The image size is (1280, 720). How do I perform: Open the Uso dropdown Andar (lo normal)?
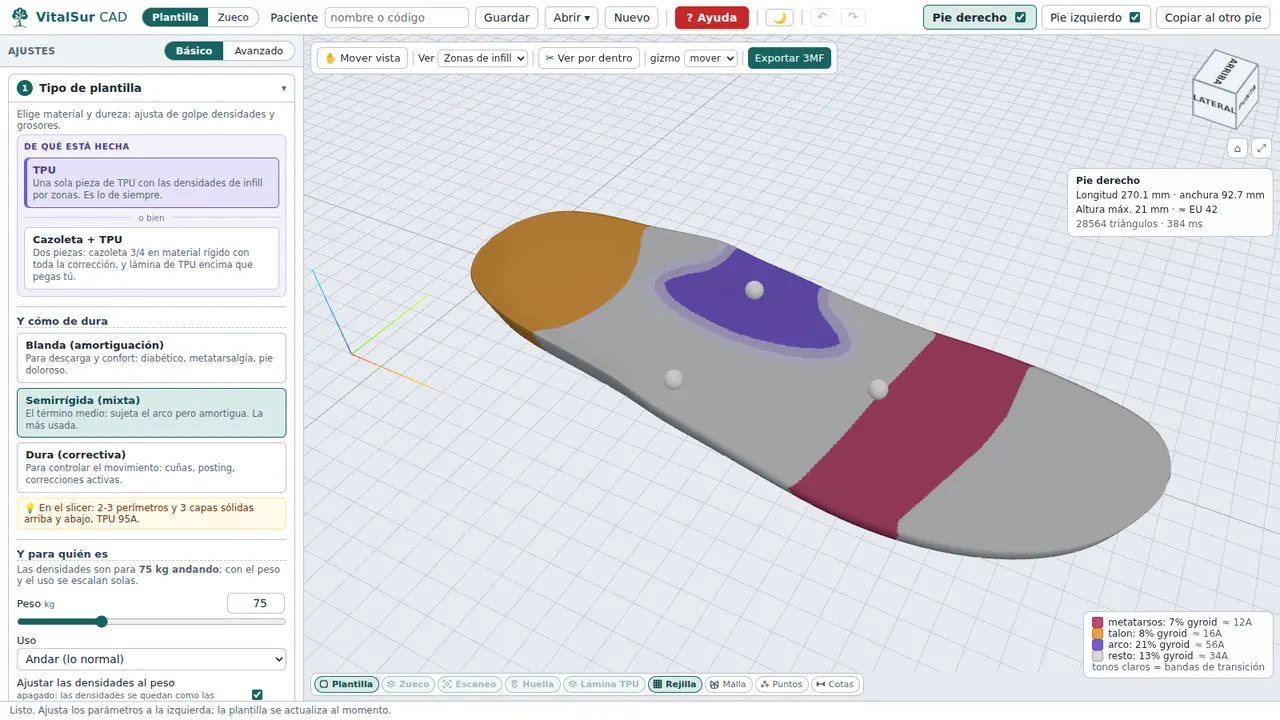click(152, 659)
